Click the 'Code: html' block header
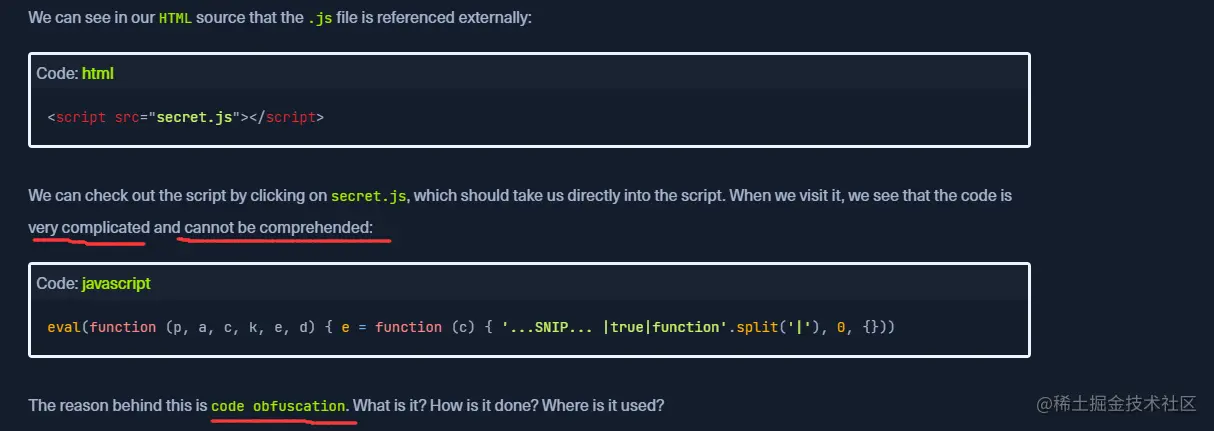The image size is (1214, 431). pos(529,73)
